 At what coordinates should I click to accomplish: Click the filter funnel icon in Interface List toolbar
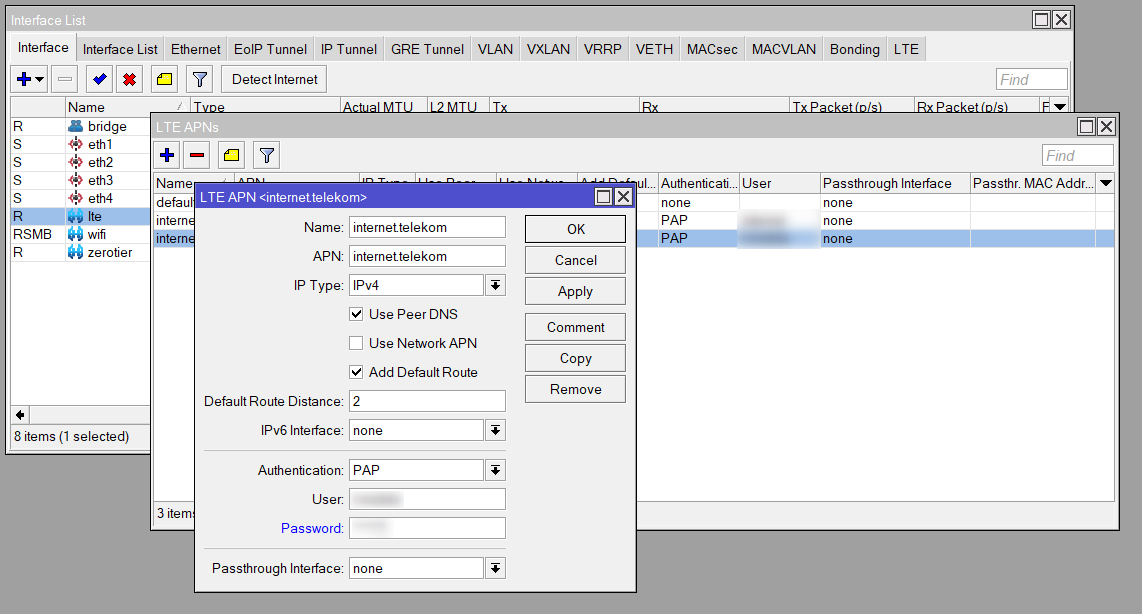pos(200,79)
